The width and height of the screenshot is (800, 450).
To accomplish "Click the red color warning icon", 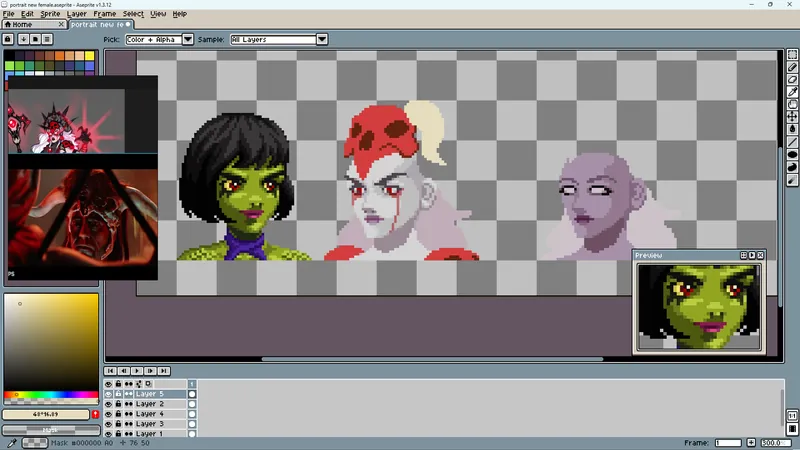I will (x=95, y=414).
